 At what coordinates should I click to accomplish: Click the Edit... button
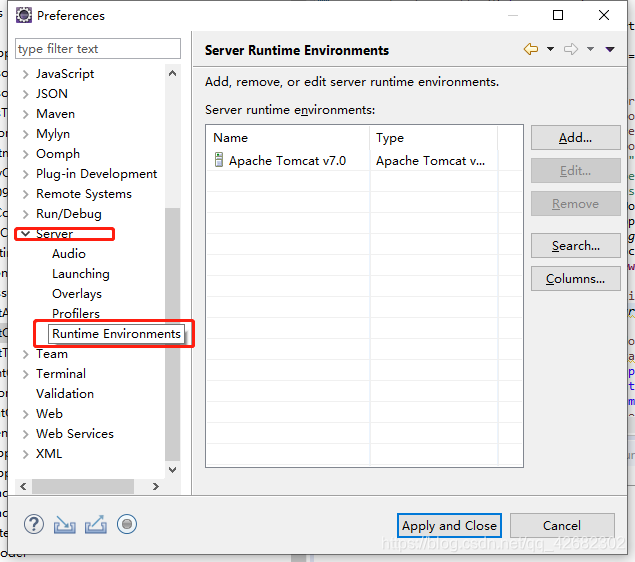click(575, 170)
